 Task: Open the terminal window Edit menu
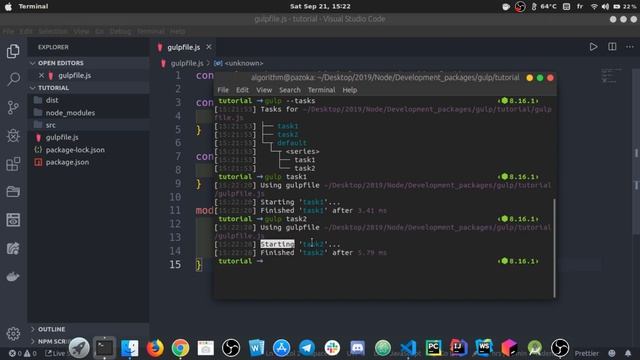pos(242,90)
